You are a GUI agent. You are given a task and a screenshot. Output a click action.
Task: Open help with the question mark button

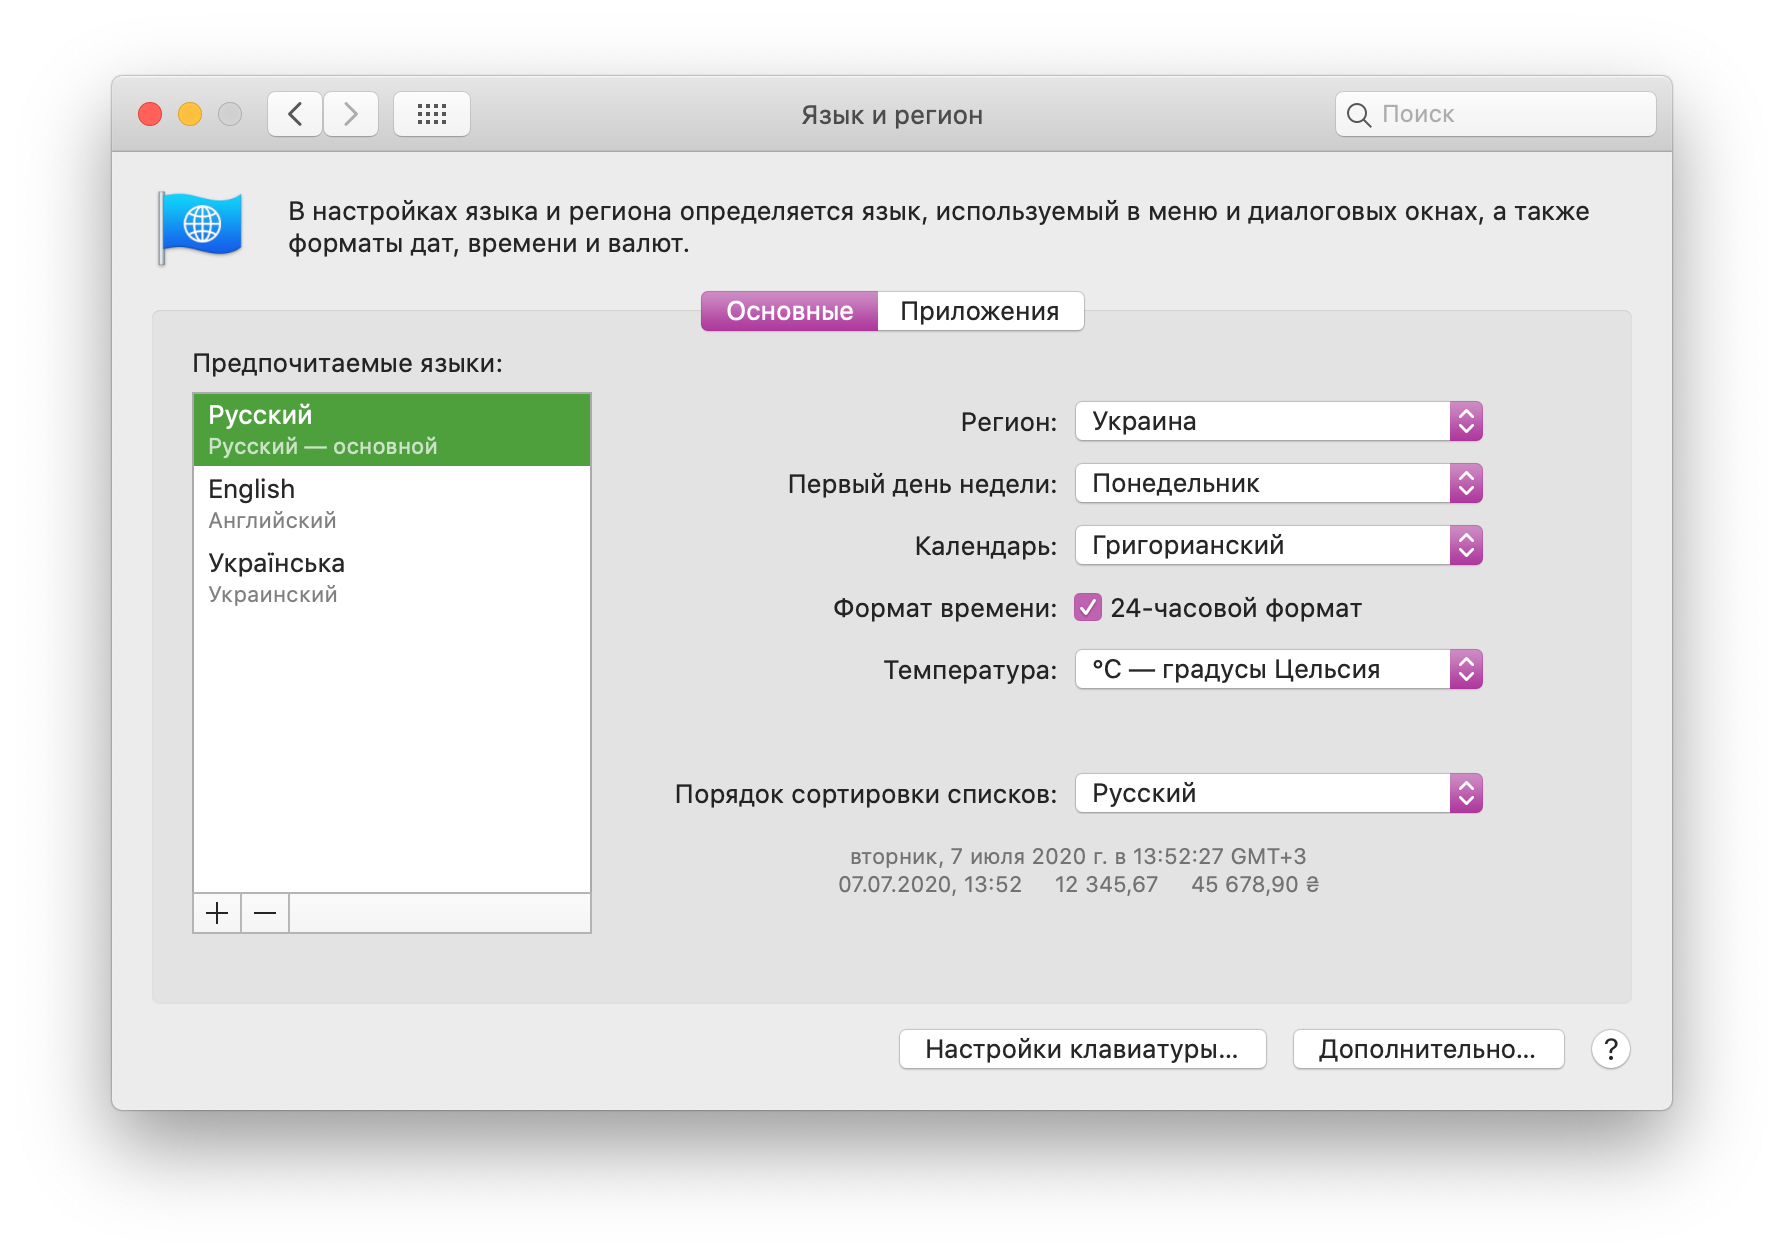[x=1610, y=1049]
